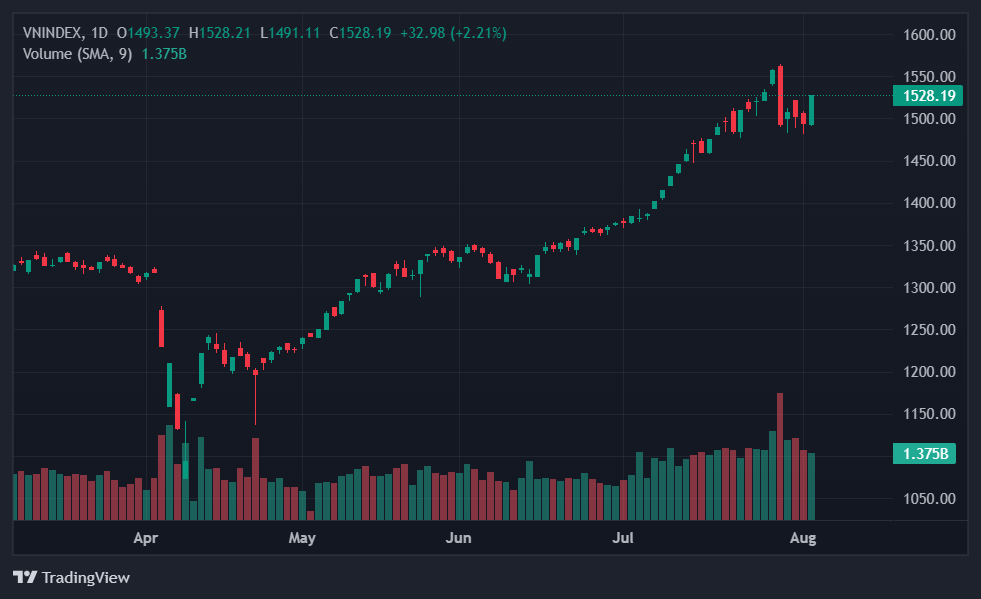The image size is (981, 599).
Task: Click the 1150.00 price axis label
Action: click(x=929, y=414)
